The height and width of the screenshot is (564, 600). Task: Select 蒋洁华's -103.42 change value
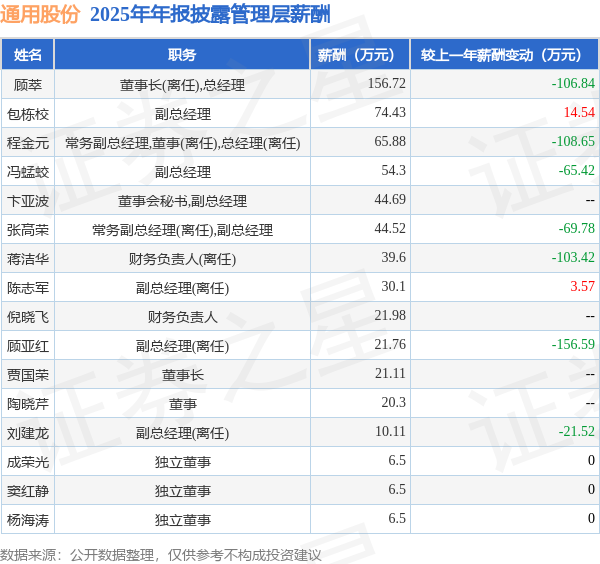point(573,258)
